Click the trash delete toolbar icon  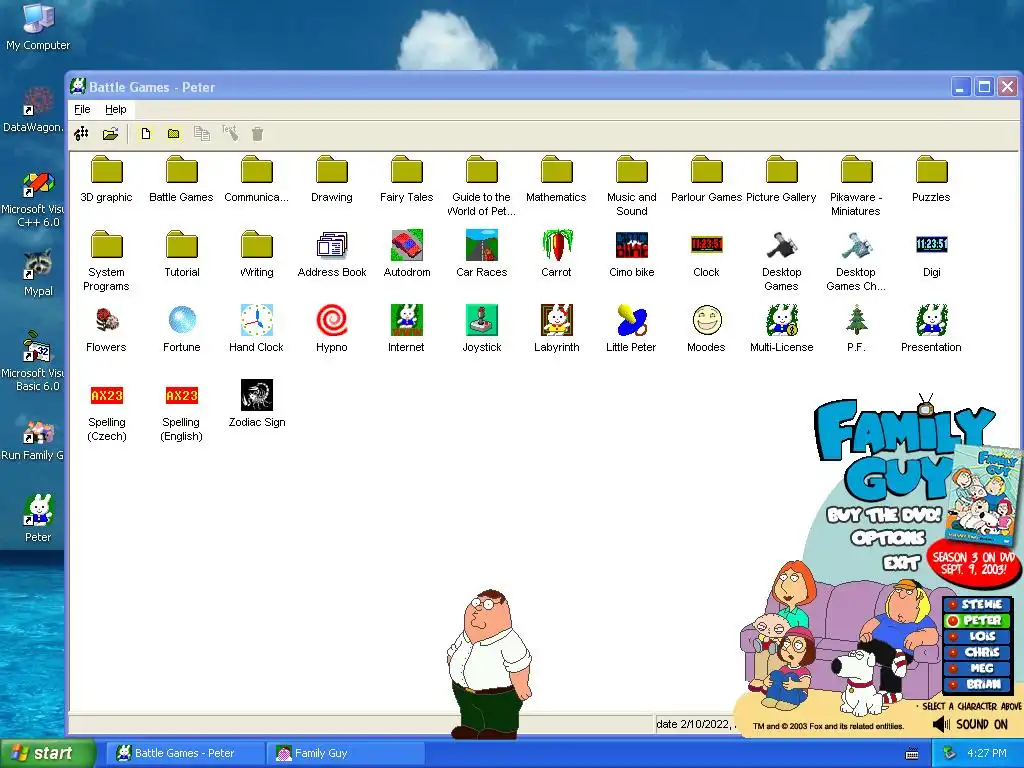click(258, 134)
